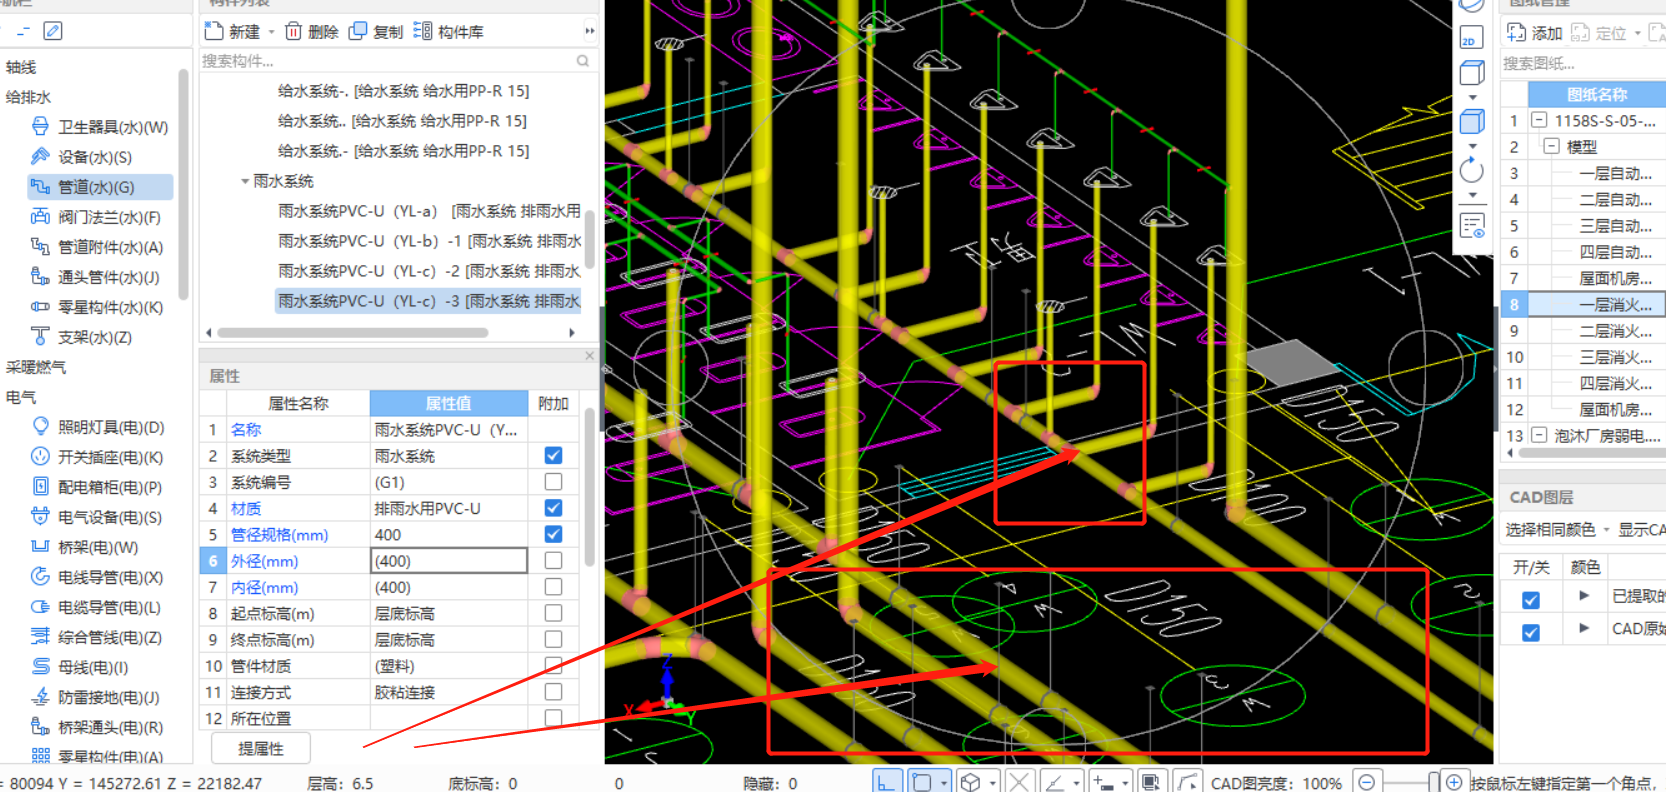1666x792 pixels.
Task: Toggle 已提取 CAD layer checkbox
Action: 1531,600
